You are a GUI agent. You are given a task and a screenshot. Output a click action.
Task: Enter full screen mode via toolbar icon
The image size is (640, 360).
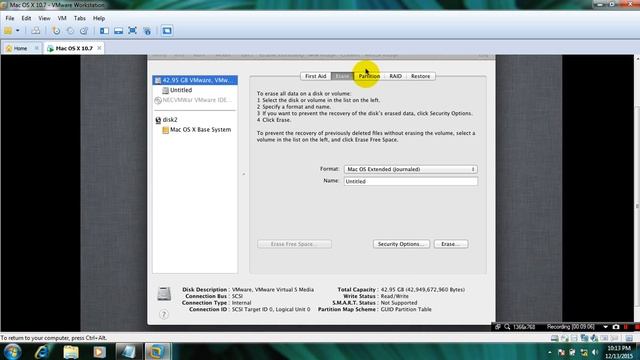click(132, 31)
